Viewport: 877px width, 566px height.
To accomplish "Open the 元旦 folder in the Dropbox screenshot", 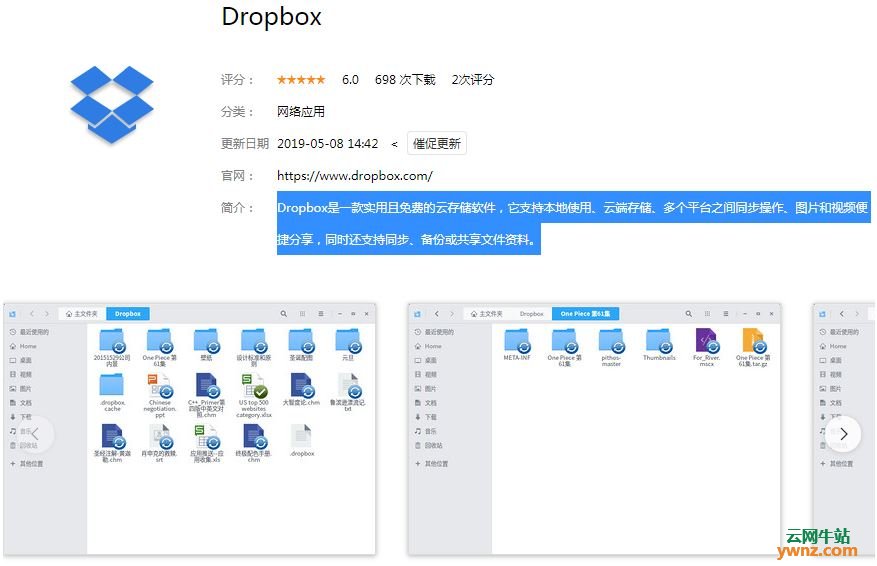I will click(348, 345).
